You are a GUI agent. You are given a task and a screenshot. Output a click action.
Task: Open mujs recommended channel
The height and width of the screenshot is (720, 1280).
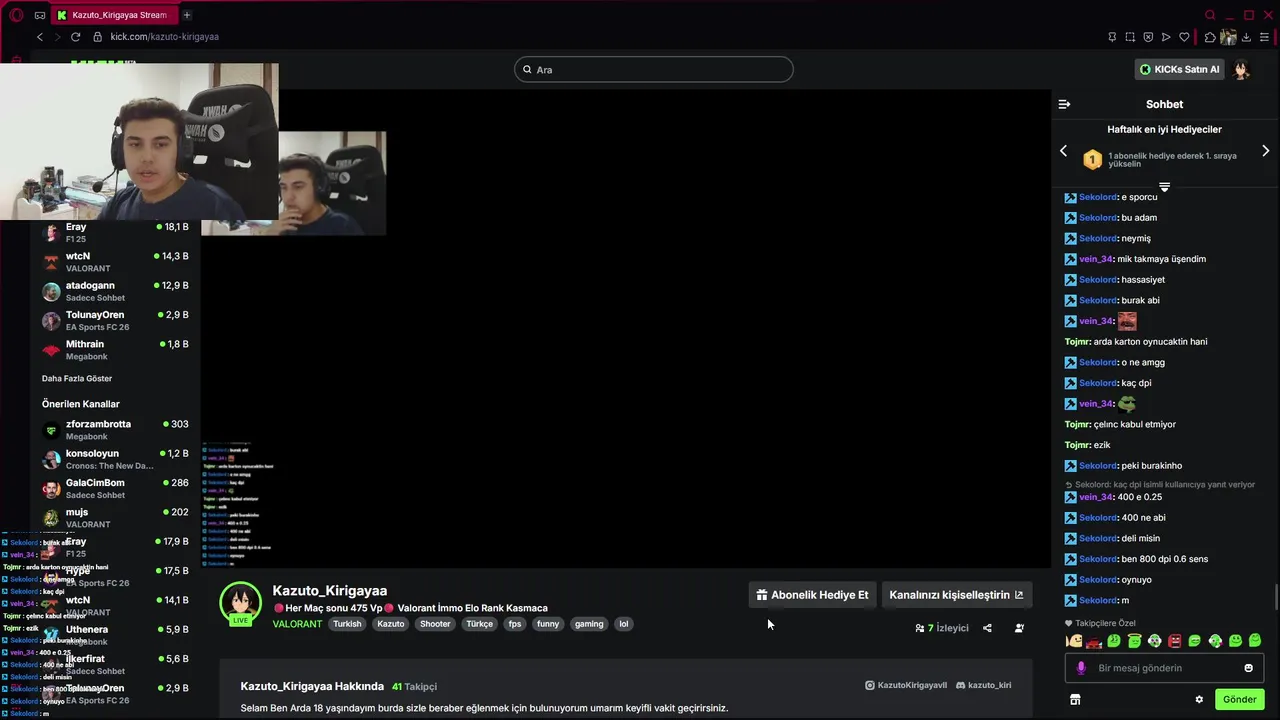pos(115,518)
